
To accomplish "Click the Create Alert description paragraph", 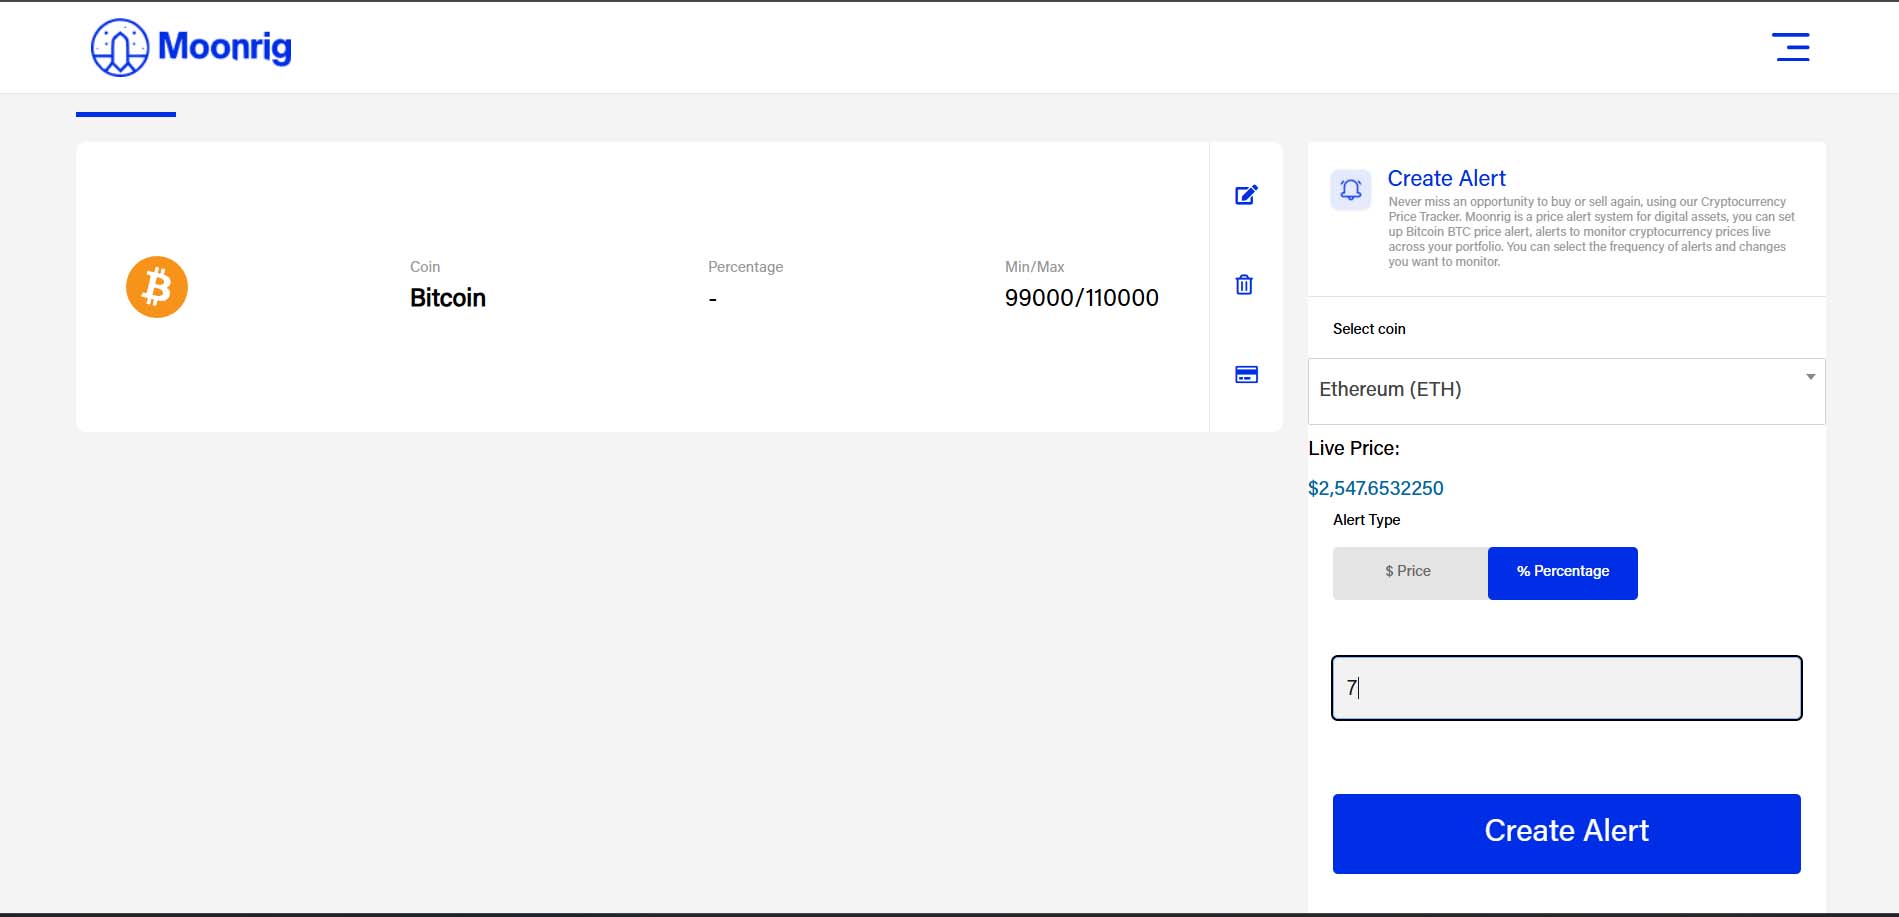I will tap(1591, 232).
